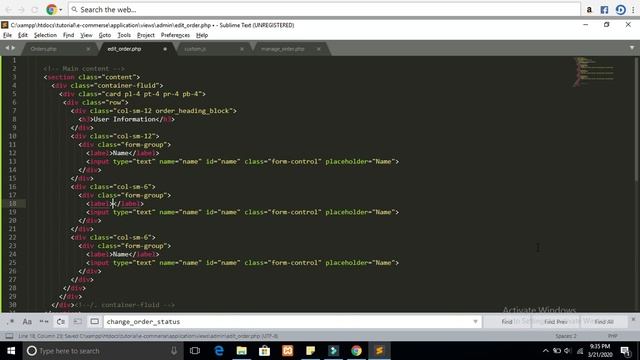Click unsaved dot on edit_order.php tab

coord(165,49)
